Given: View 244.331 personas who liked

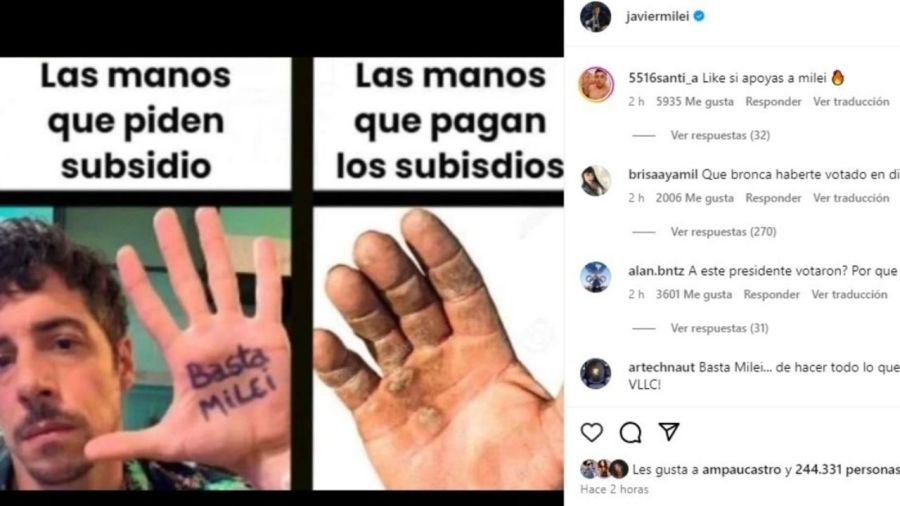Looking at the screenshot, I should coord(847,469).
